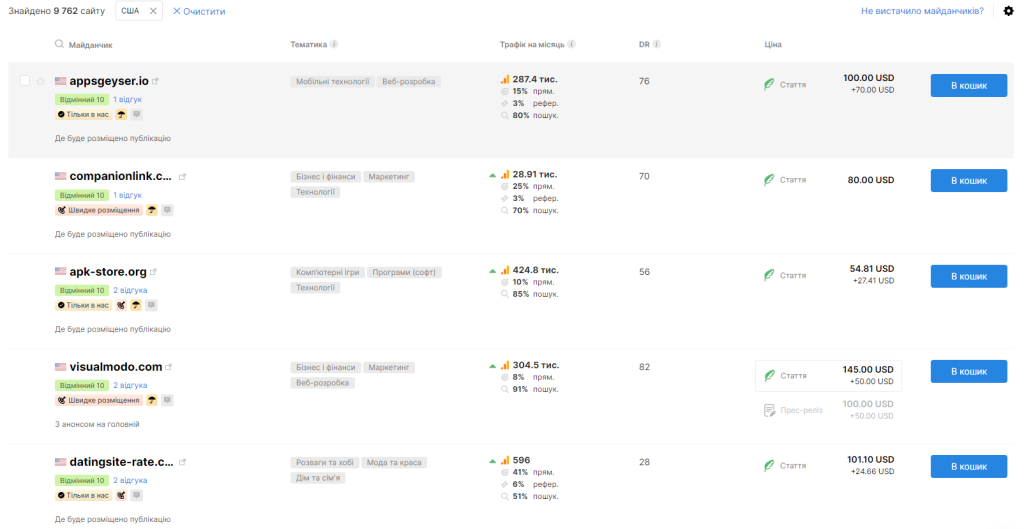Add datingsite-rate to cart with В кошик
This screenshot has width=1024, height=529.
[x=968, y=466]
